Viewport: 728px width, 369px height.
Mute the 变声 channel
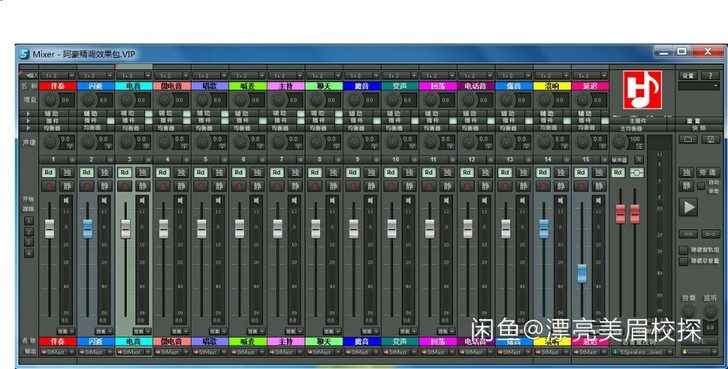409,186
